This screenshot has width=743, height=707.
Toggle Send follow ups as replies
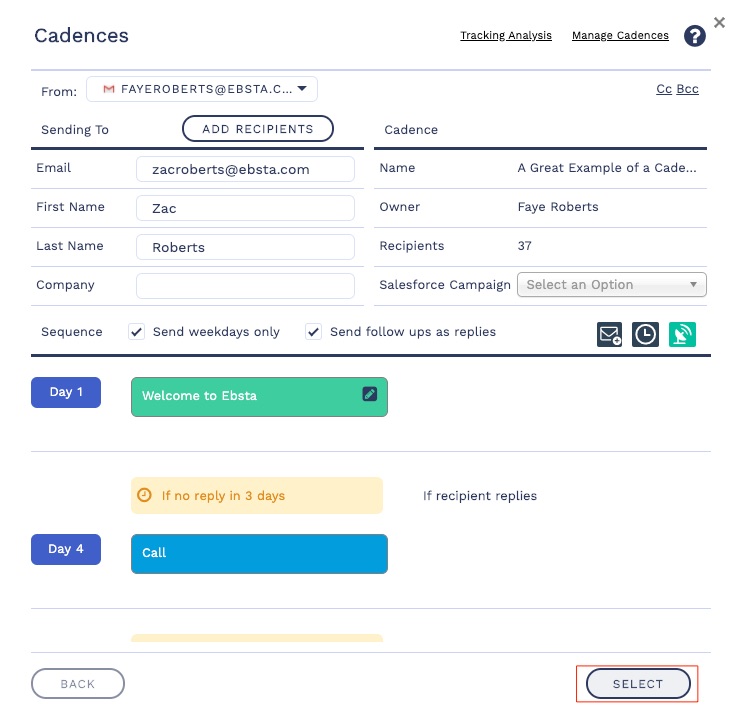(314, 332)
